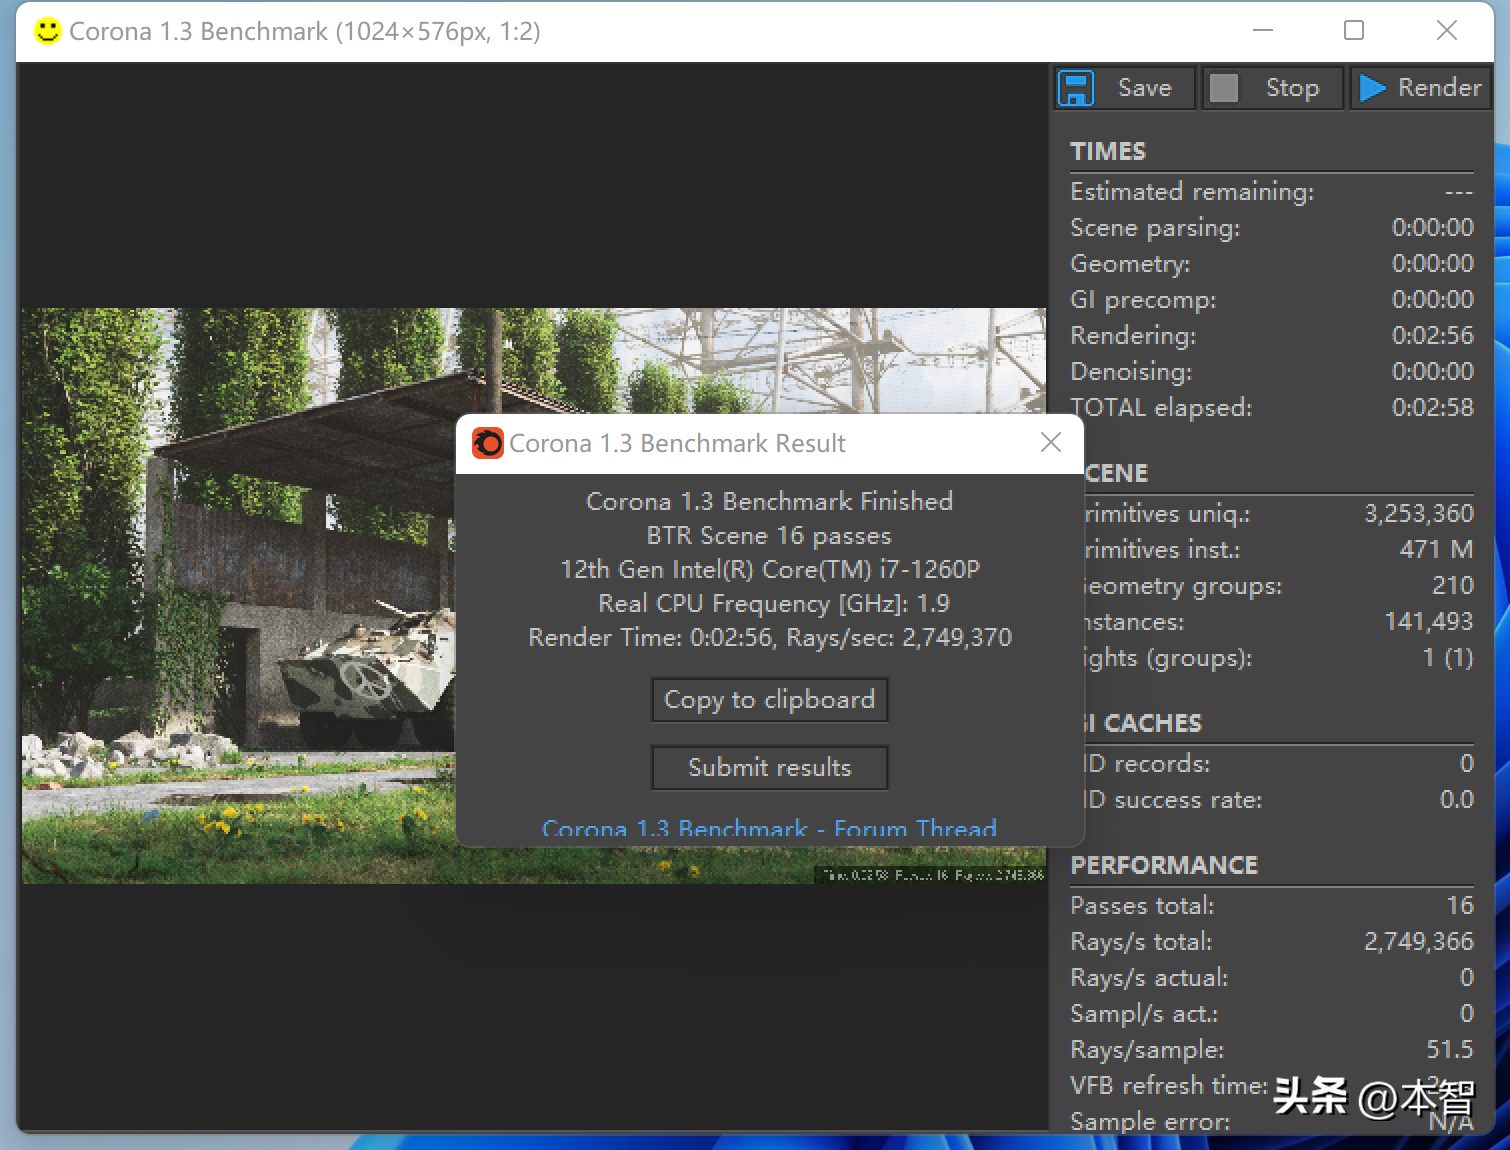Click the success rate value 0.0

1456,800
